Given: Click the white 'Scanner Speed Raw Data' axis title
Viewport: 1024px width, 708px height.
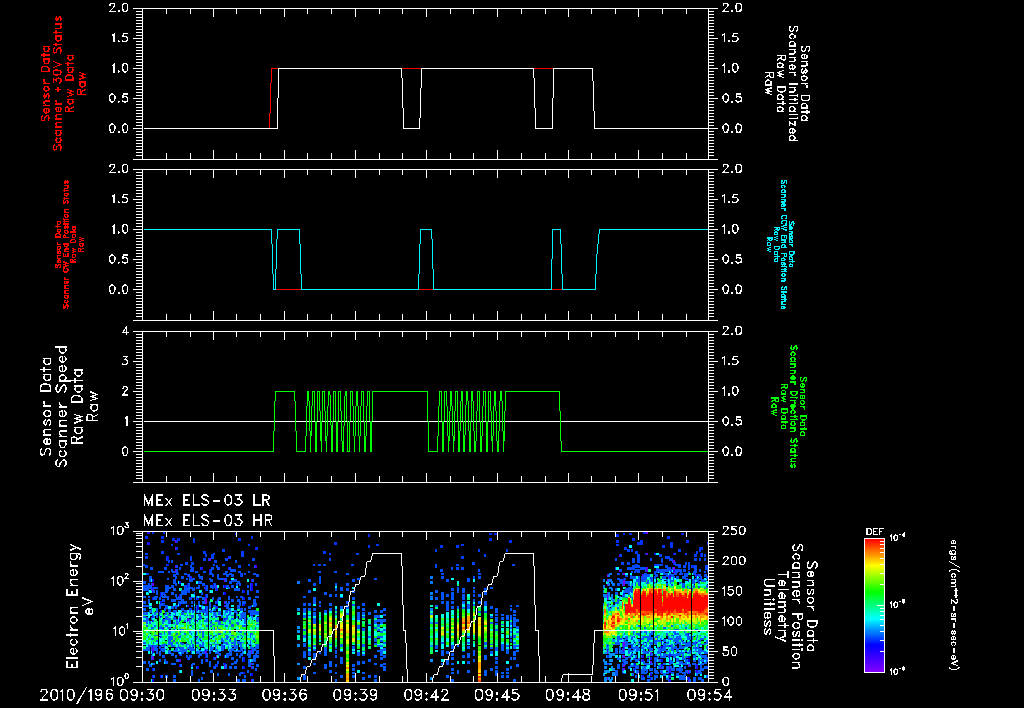Looking at the screenshot, I should 69,406.
